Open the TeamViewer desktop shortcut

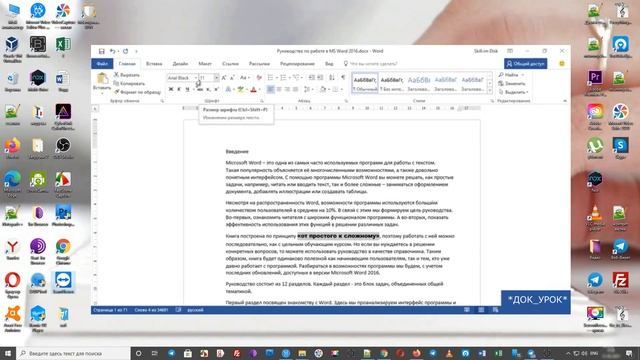(63, 283)
